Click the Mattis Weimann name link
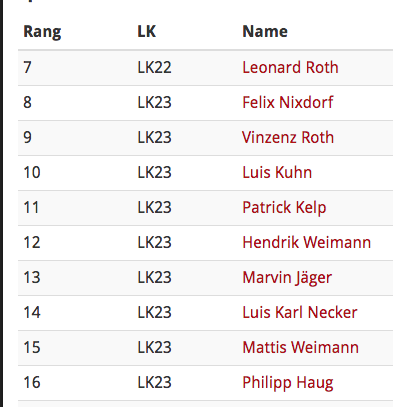This screenshot has height=407, width=393. point(300,347)
